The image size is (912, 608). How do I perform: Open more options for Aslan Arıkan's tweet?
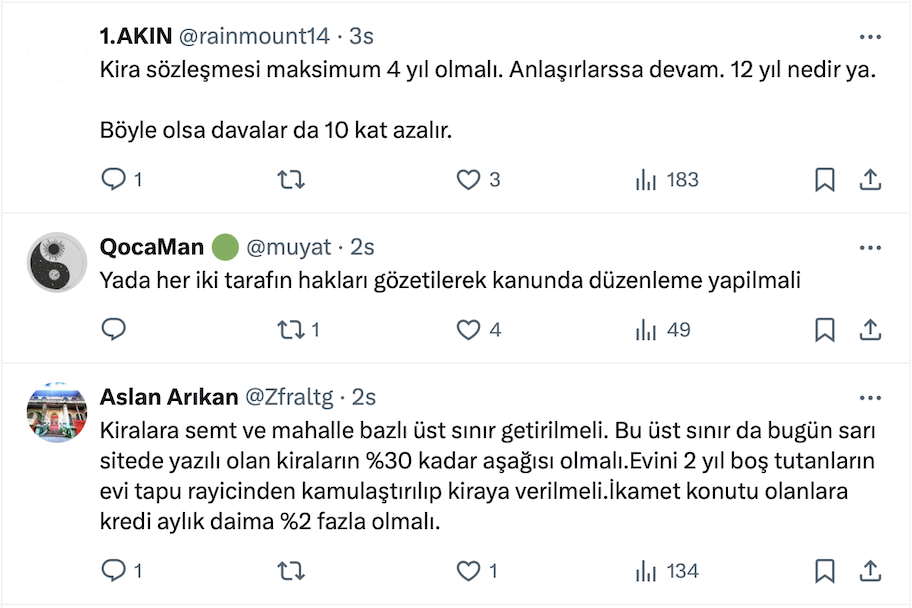tap(871, 397)
